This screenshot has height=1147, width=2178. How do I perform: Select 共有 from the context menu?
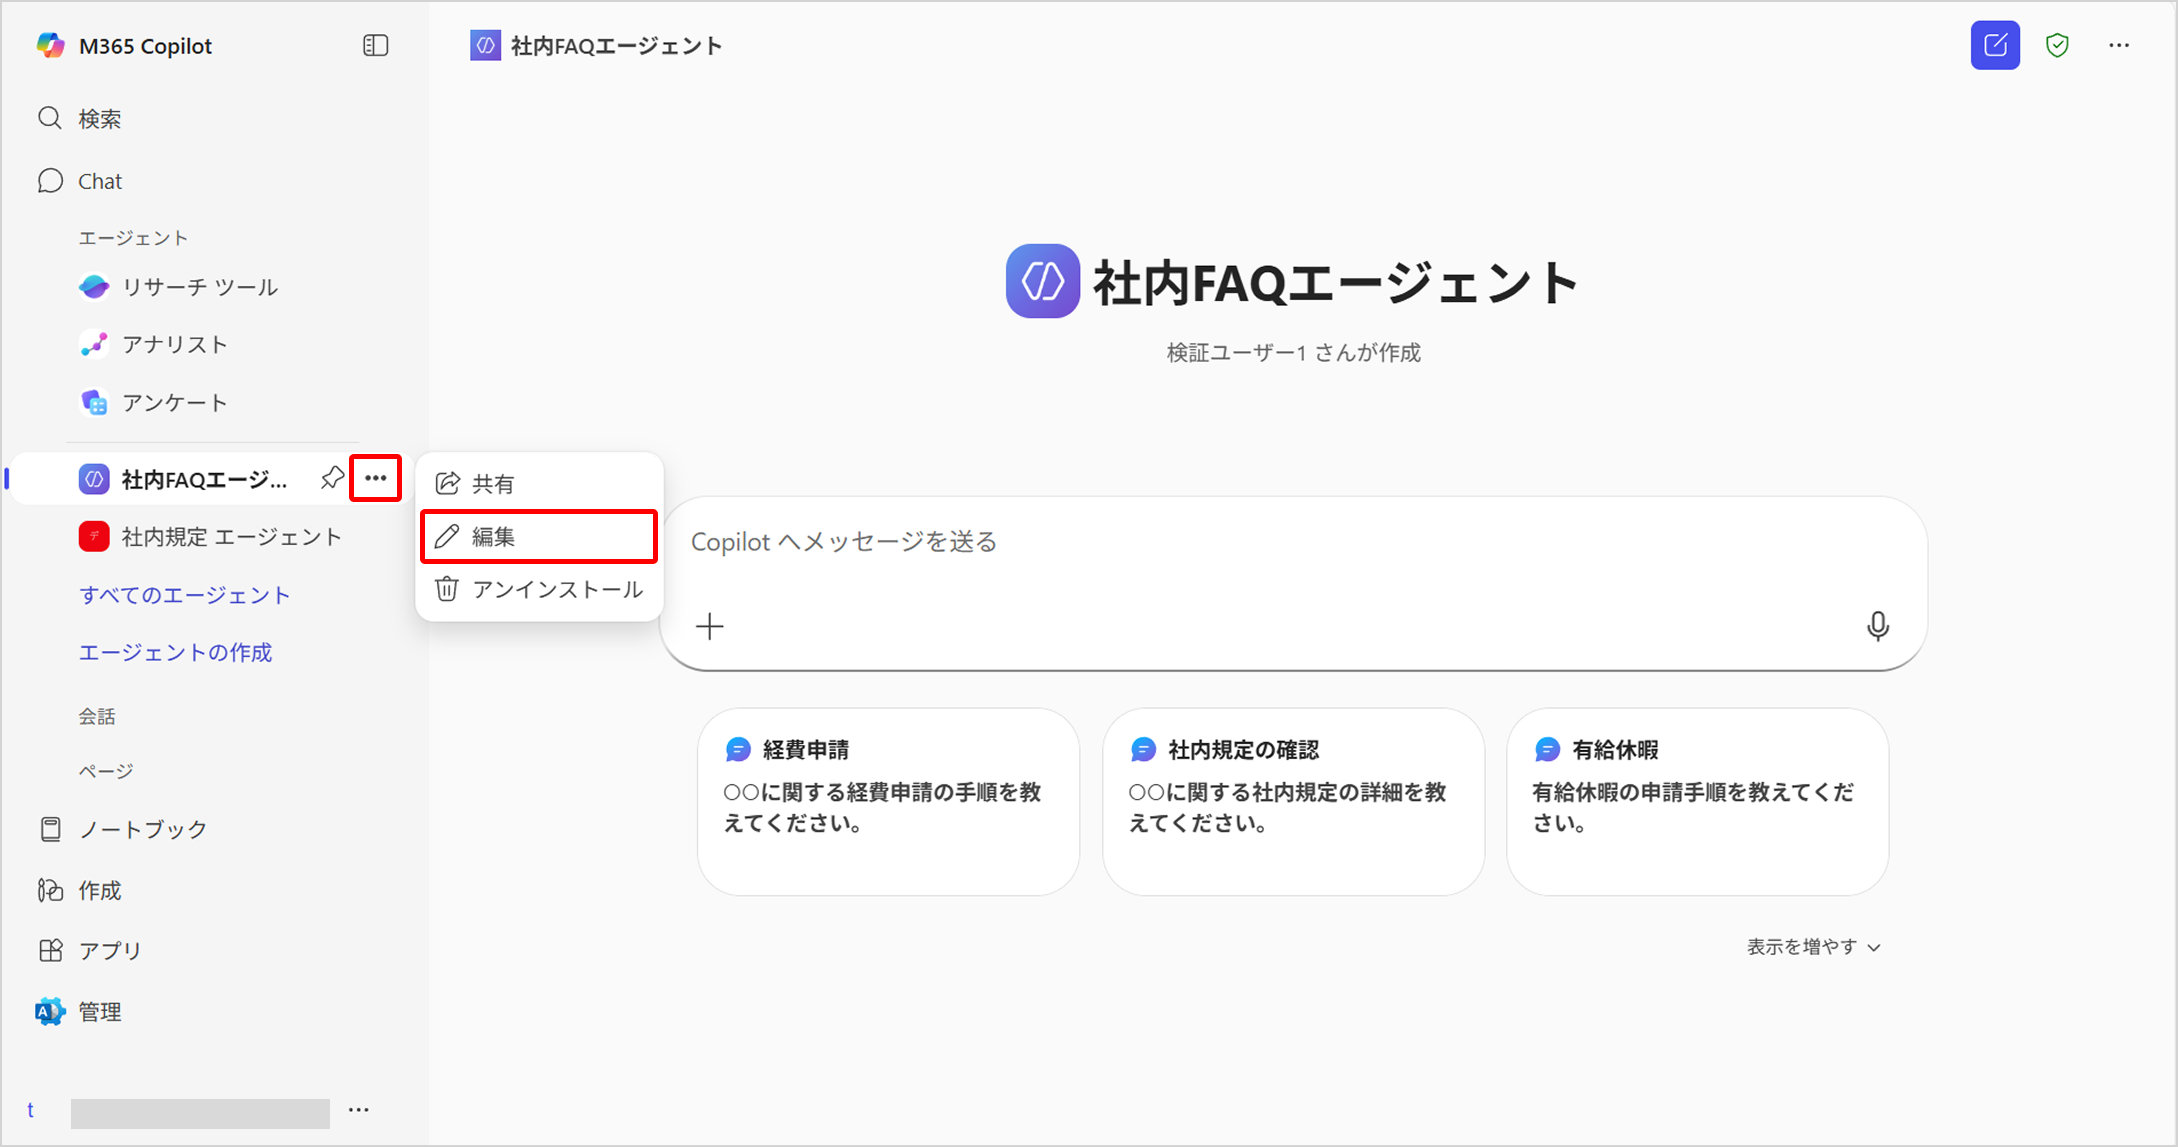click(538, 484)
